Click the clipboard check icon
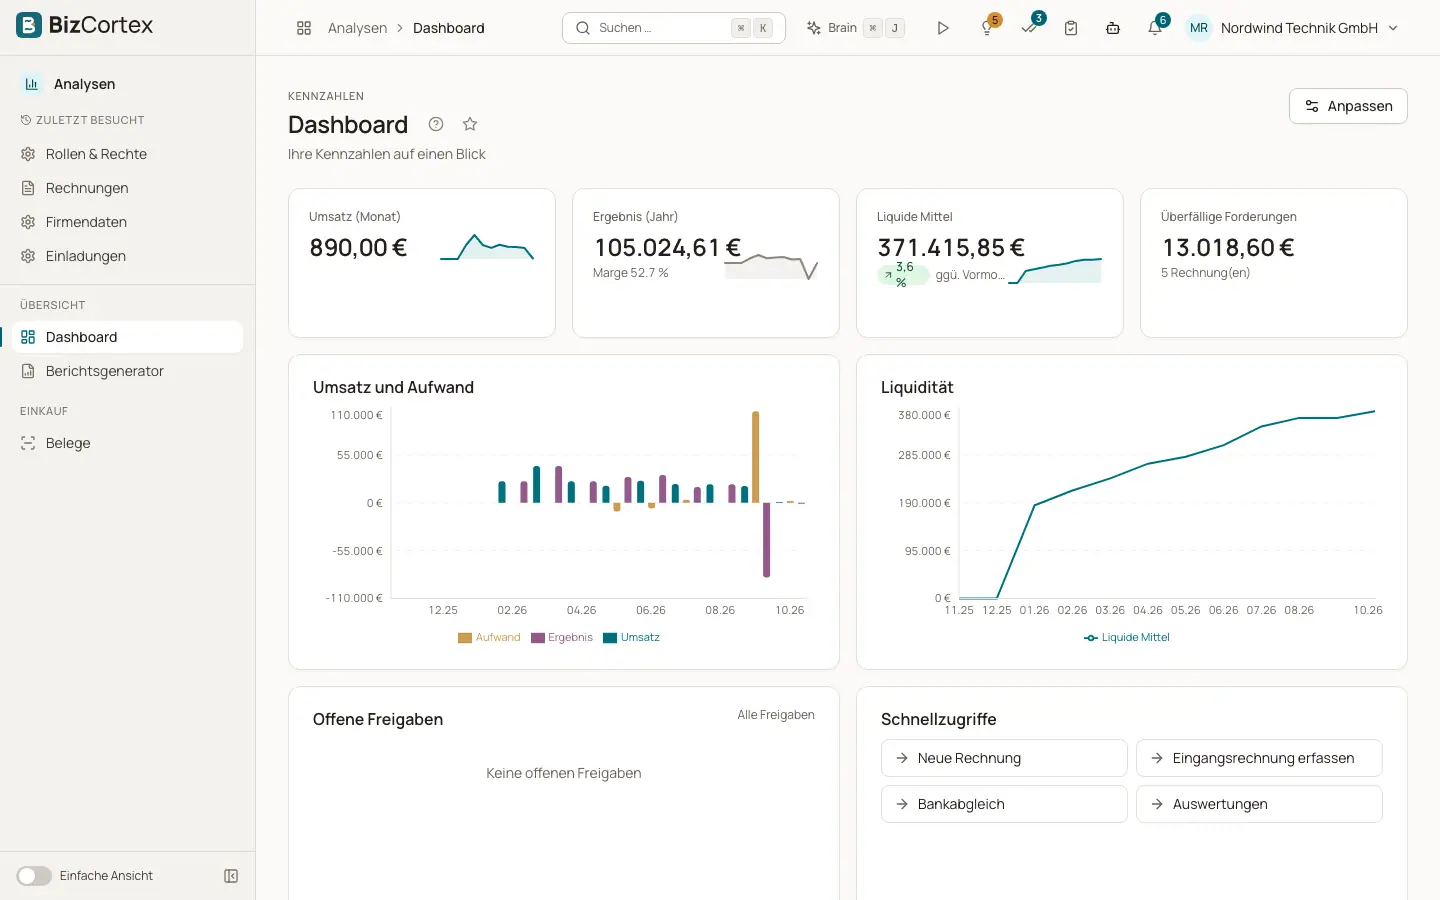Image resolution: width=1440 pixels, height=900 pixels. point(1071,28)
